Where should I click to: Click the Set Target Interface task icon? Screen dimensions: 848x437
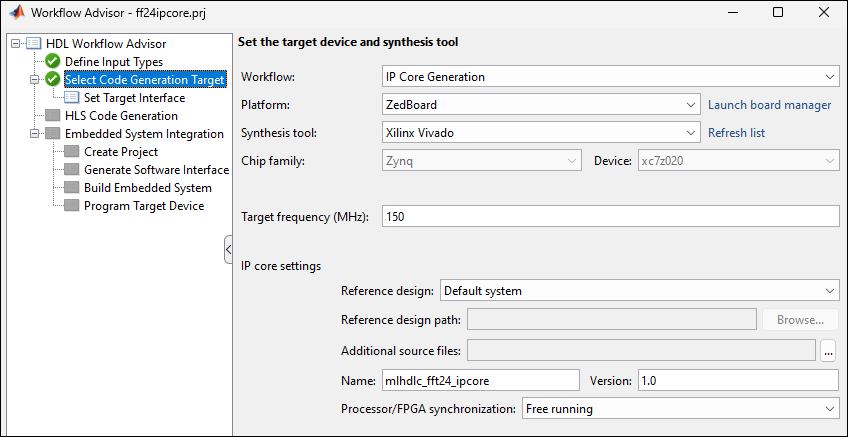(x=72, y=98)
